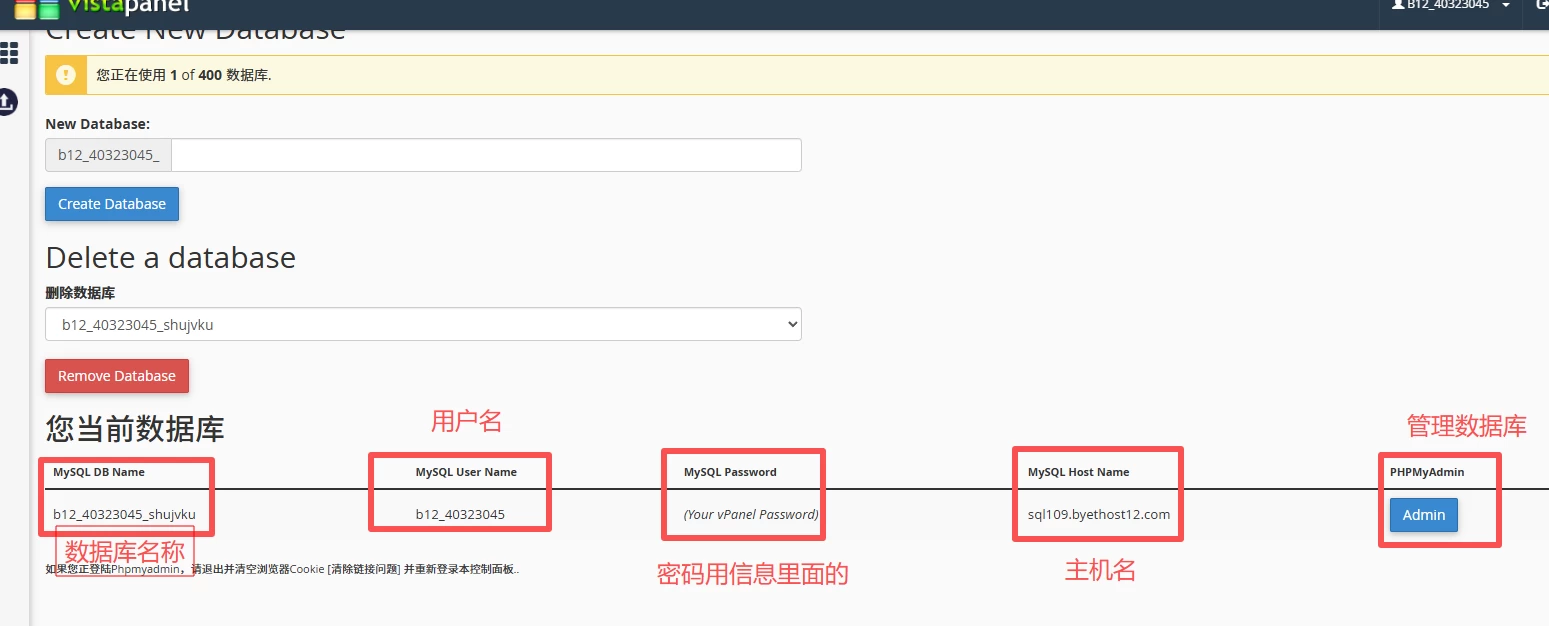Click the upload icon in left sidebar
The height and width of the screenshot is (626, 1549).
(x=7, y=101)
